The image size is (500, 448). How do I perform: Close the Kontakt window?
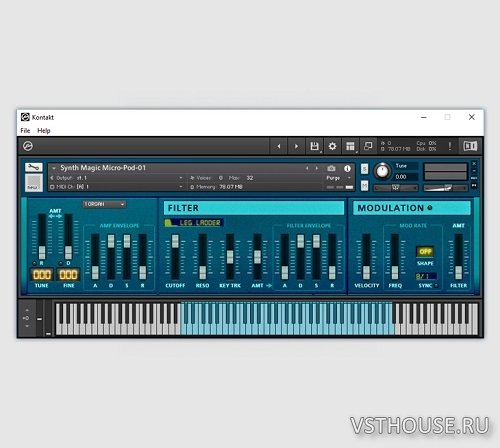472,117
